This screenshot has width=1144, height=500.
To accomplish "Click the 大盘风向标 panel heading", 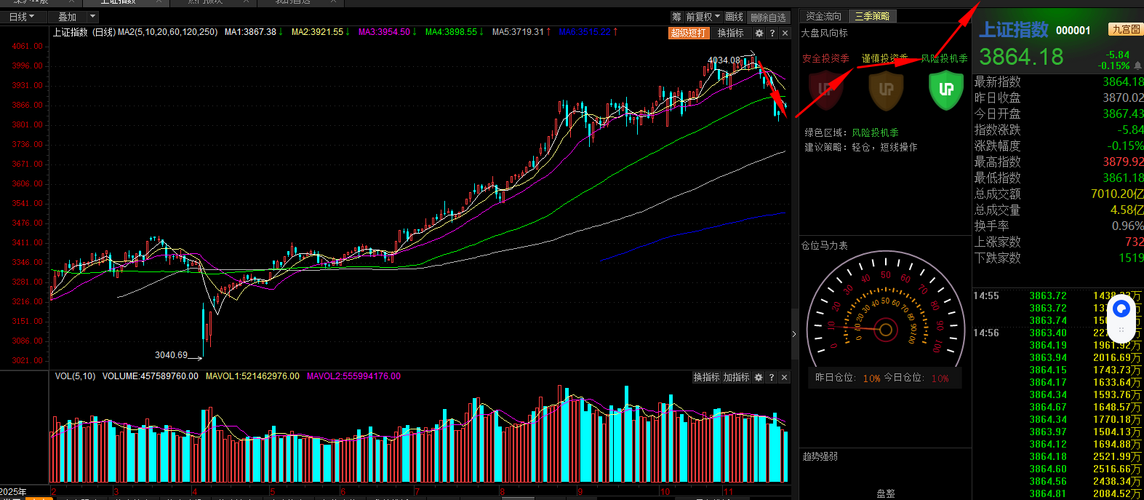I will pos(824,34).
